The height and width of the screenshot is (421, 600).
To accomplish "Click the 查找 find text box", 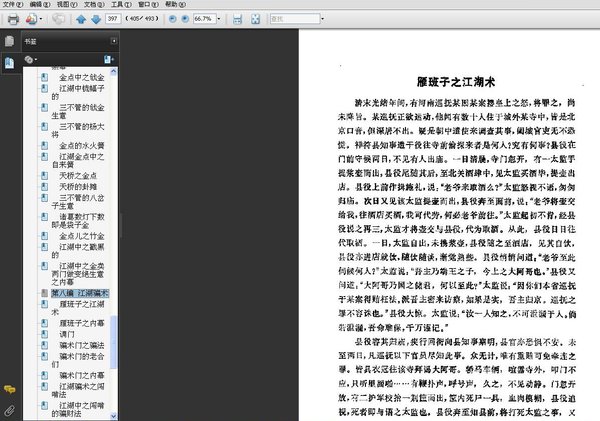I will (295, 18).
